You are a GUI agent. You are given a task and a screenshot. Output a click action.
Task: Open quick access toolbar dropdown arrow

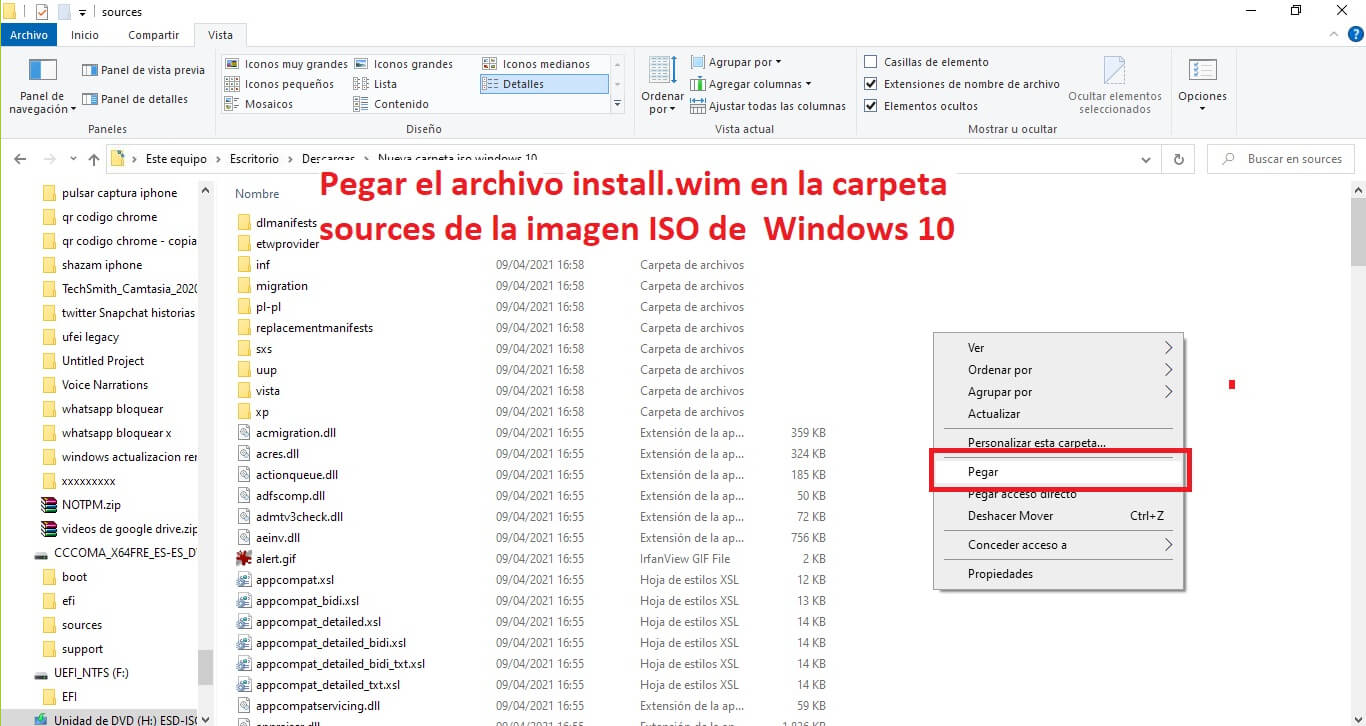pos(82,12)
